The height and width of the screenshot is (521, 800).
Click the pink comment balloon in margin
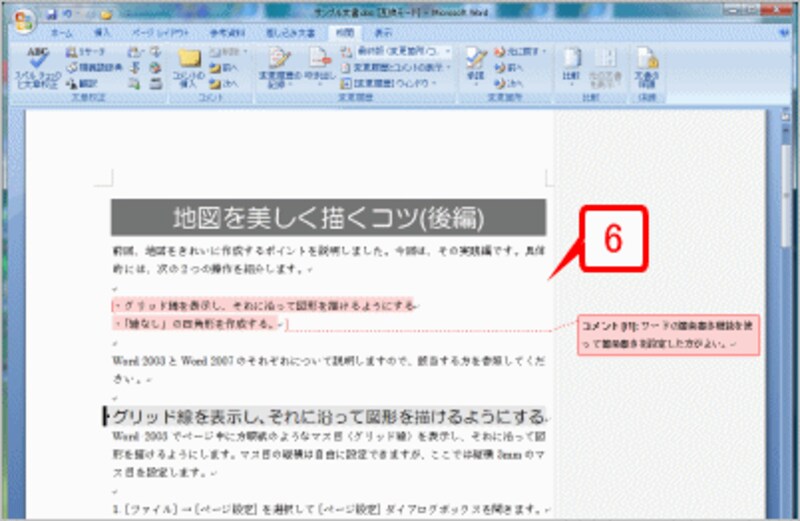click(668, 335)
